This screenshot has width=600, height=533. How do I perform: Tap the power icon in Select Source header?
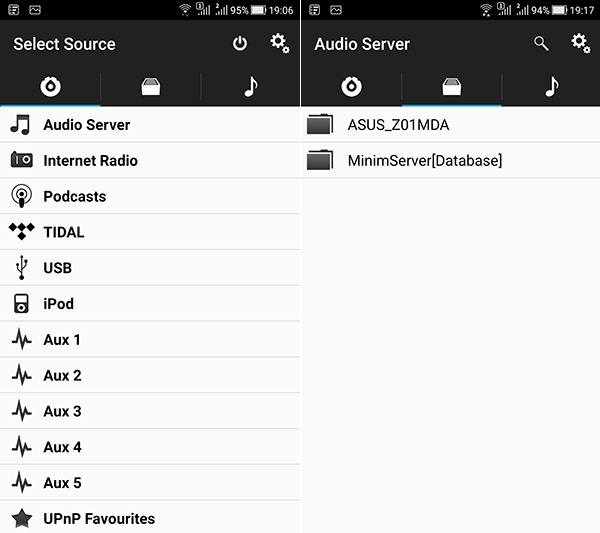[x=240, y=44]
